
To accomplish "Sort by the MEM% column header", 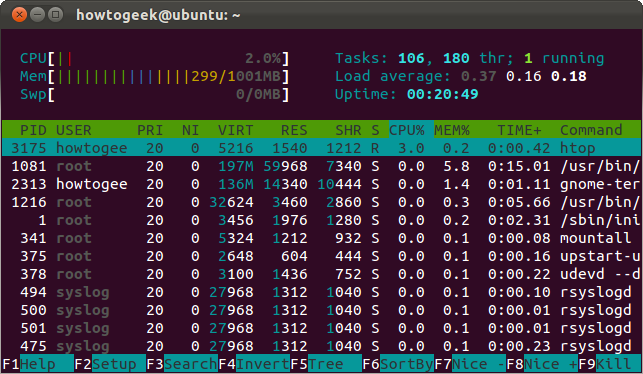I will point(451,130).
